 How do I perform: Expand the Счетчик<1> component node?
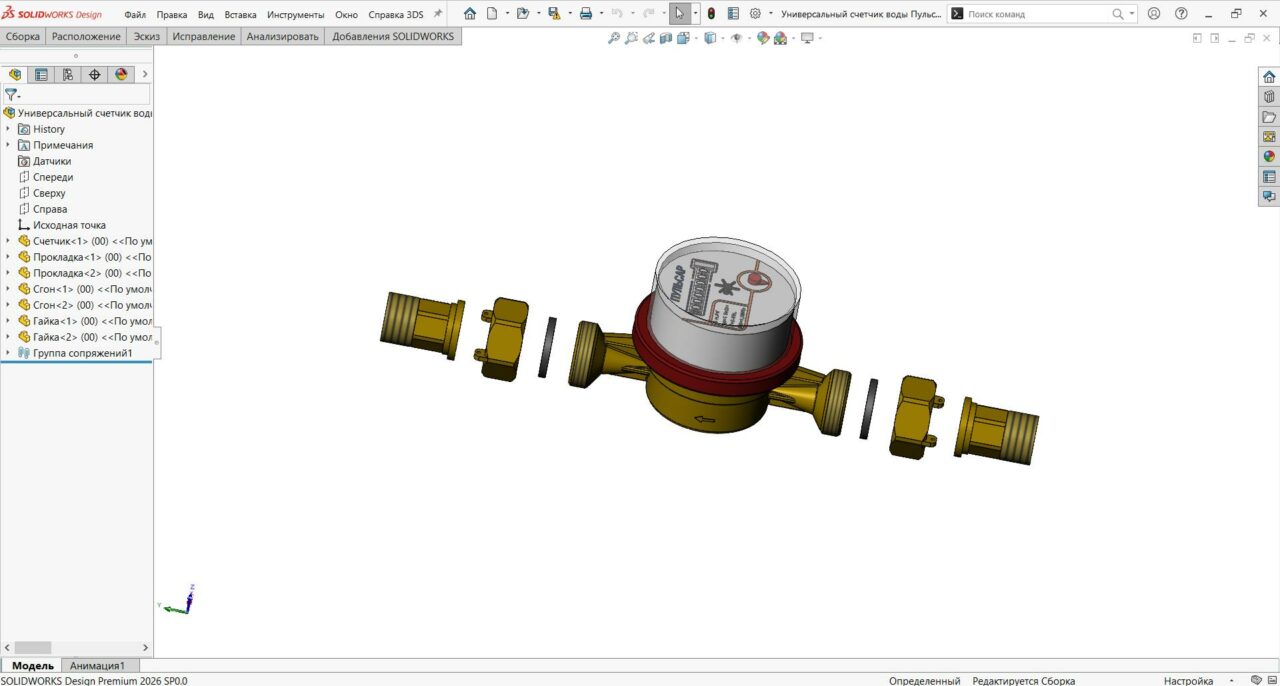tap(8, 241)
